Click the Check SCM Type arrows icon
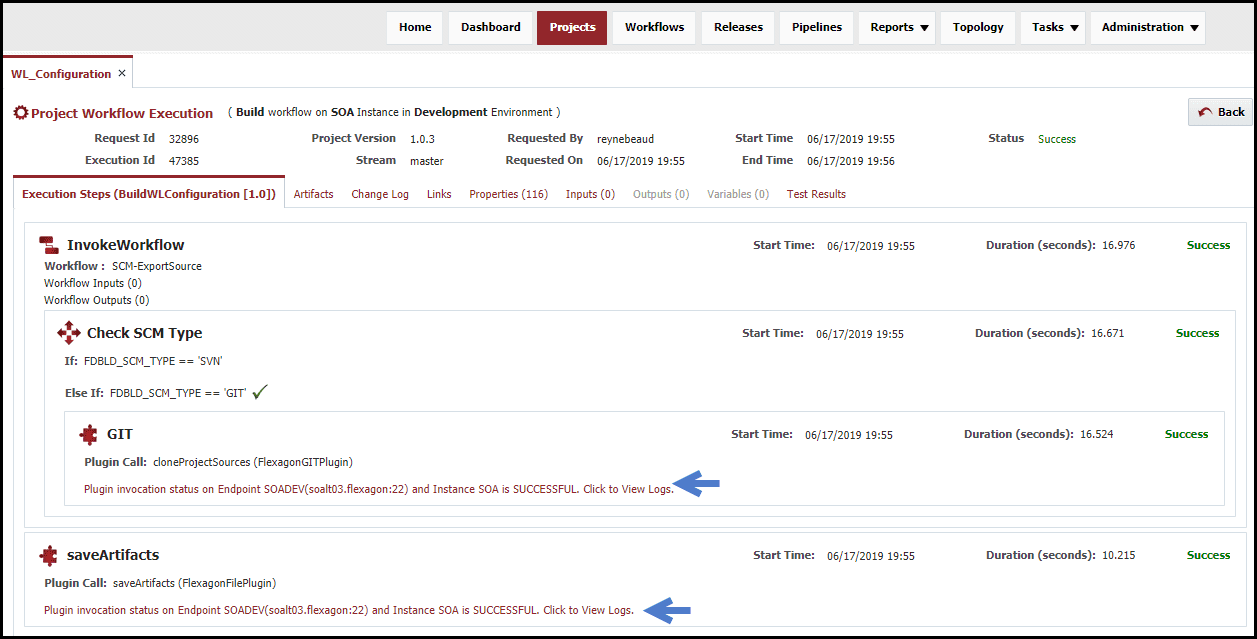 [x=69, y=333]
